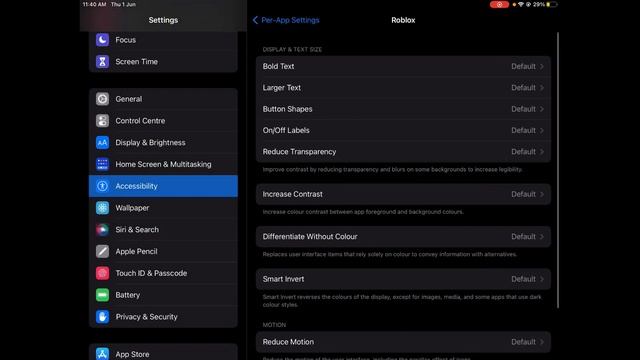Image resolution: width=640 pixels, height=360 pixels.
Task: Tap the red screen recording indicator
Action: [x=499, y=4]
